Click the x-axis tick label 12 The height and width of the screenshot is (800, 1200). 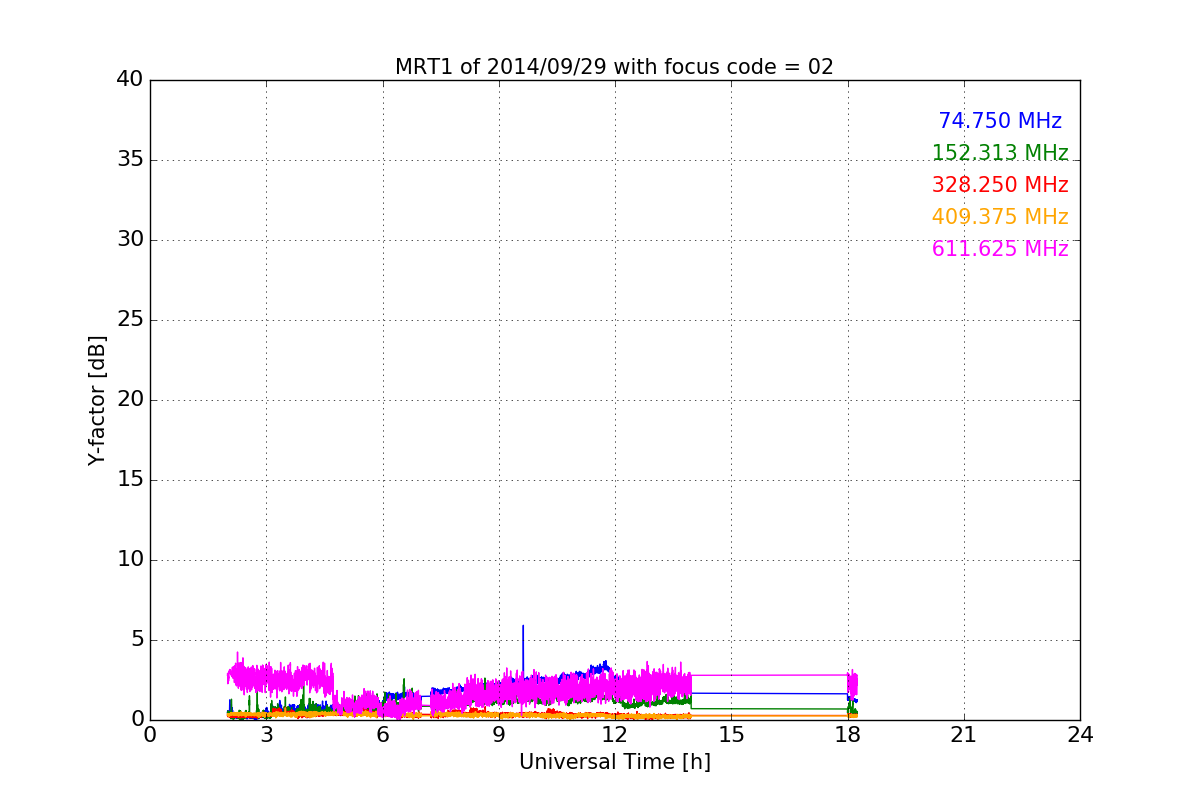(615, 735)
